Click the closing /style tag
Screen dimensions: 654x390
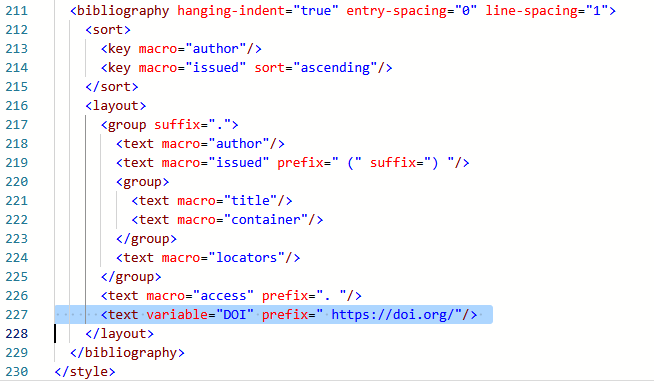[85, 372]
